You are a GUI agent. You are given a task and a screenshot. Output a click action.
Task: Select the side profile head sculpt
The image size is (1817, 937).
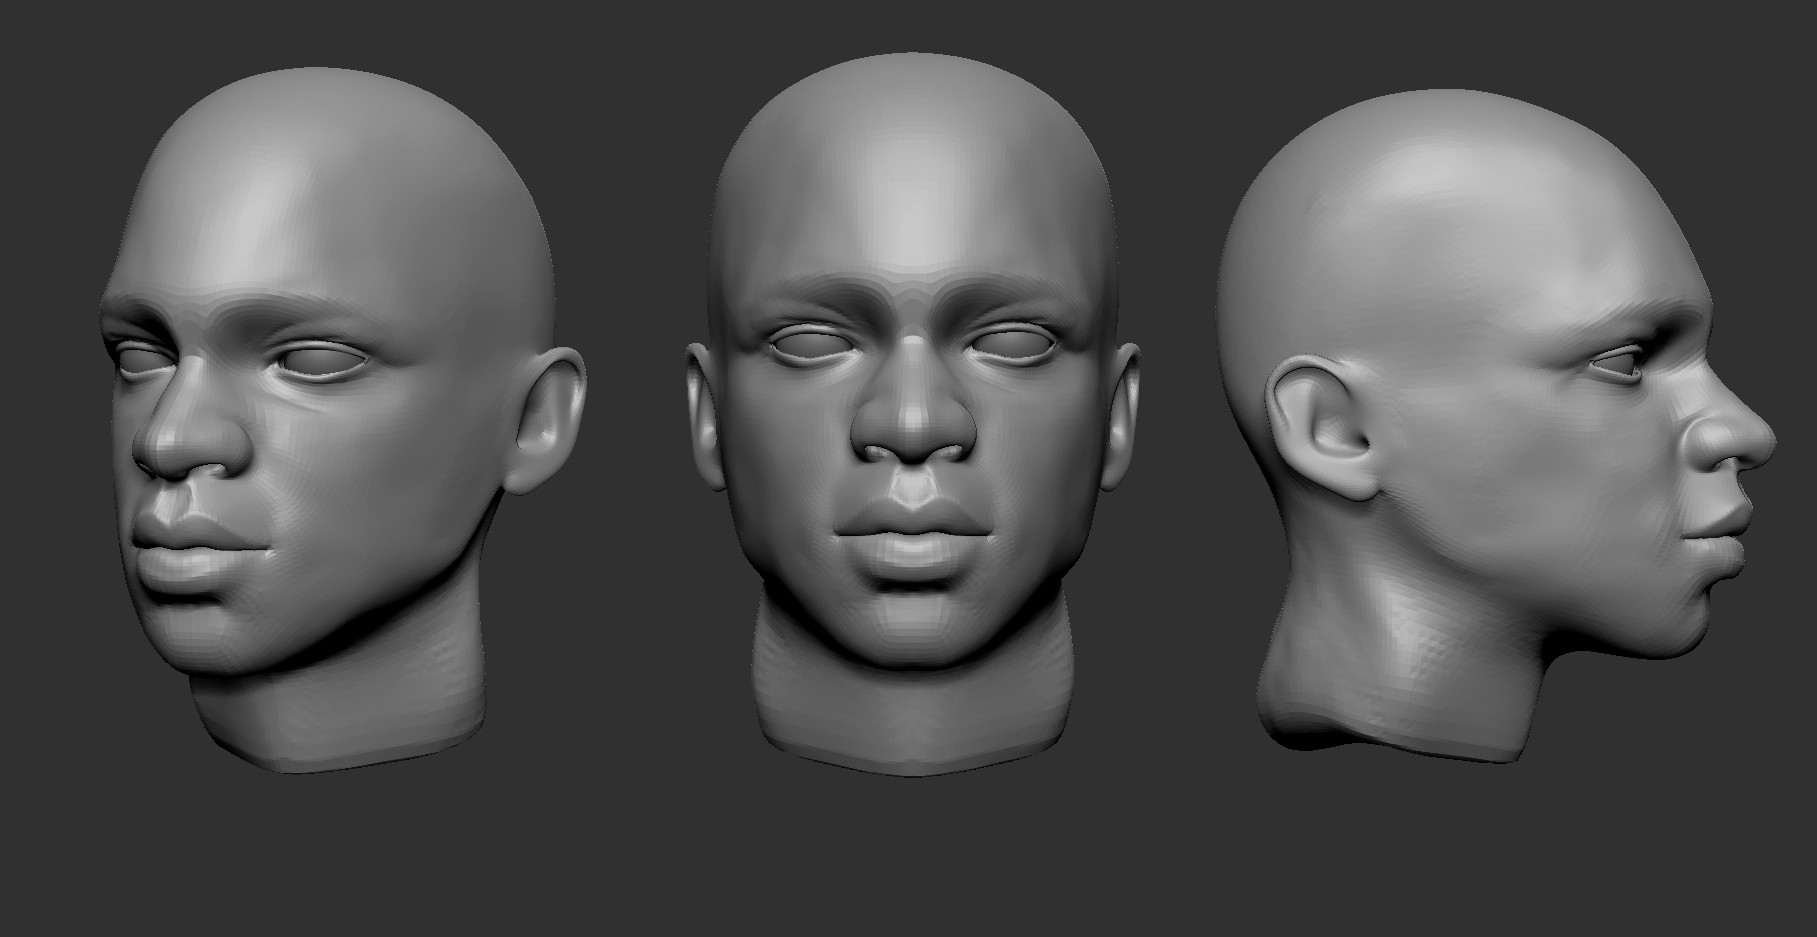1495,425
